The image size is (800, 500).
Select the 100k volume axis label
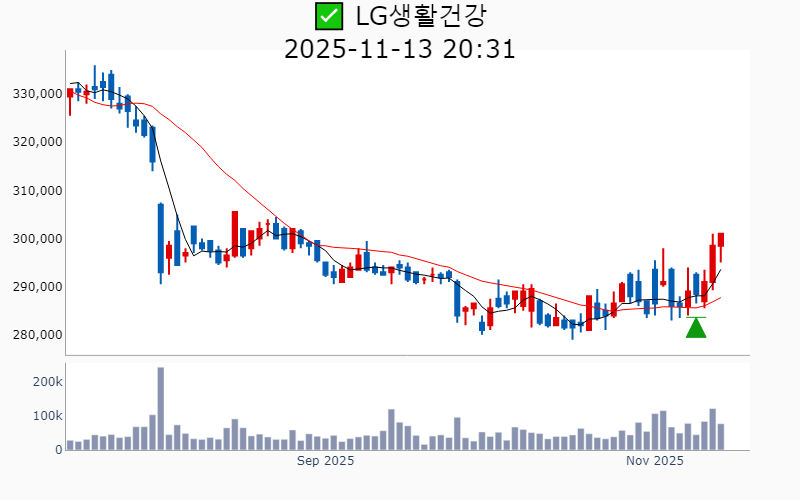coord(47,416)
